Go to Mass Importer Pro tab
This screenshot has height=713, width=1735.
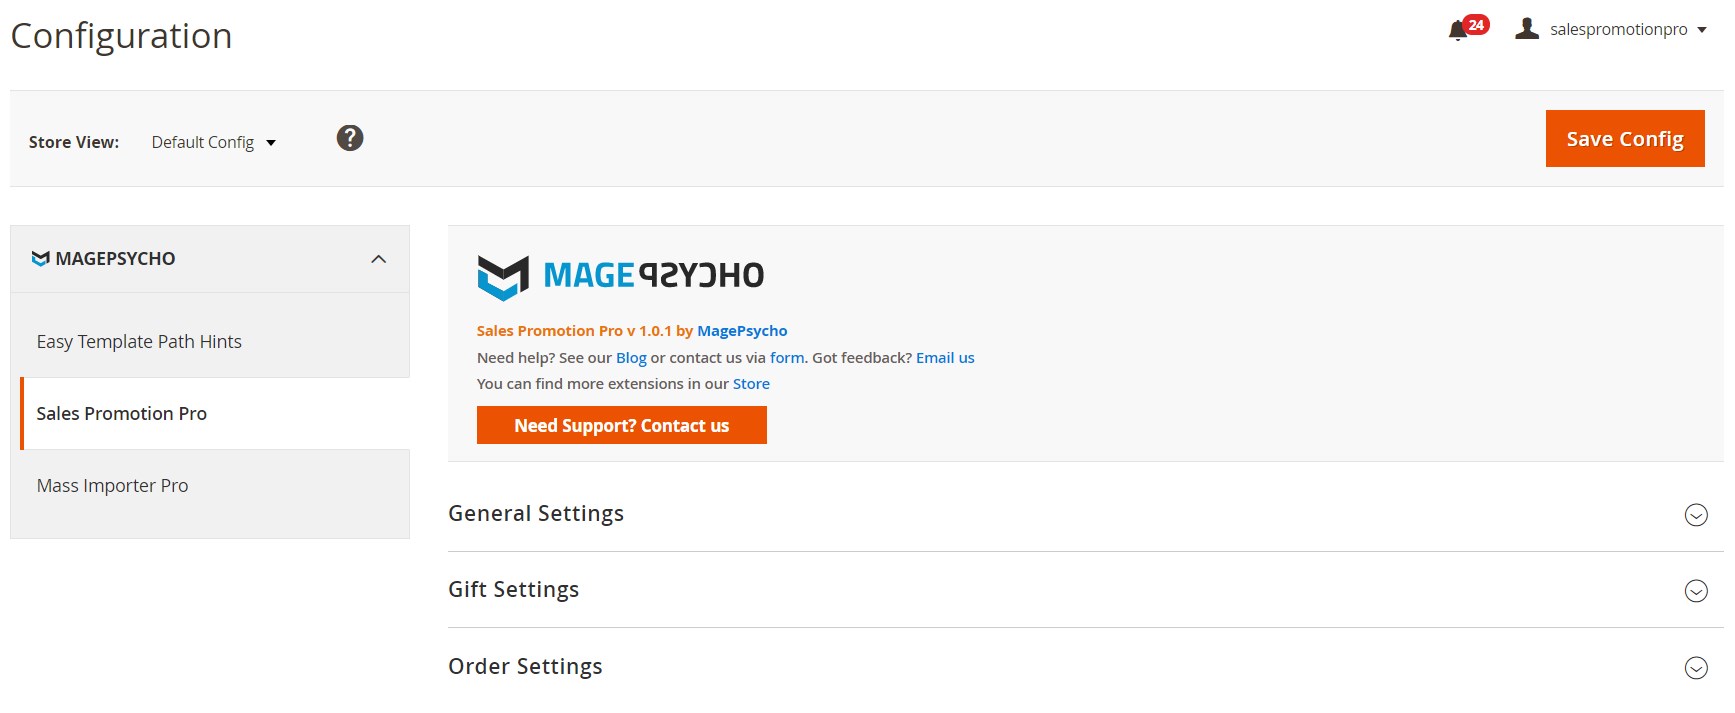[112, 486]
